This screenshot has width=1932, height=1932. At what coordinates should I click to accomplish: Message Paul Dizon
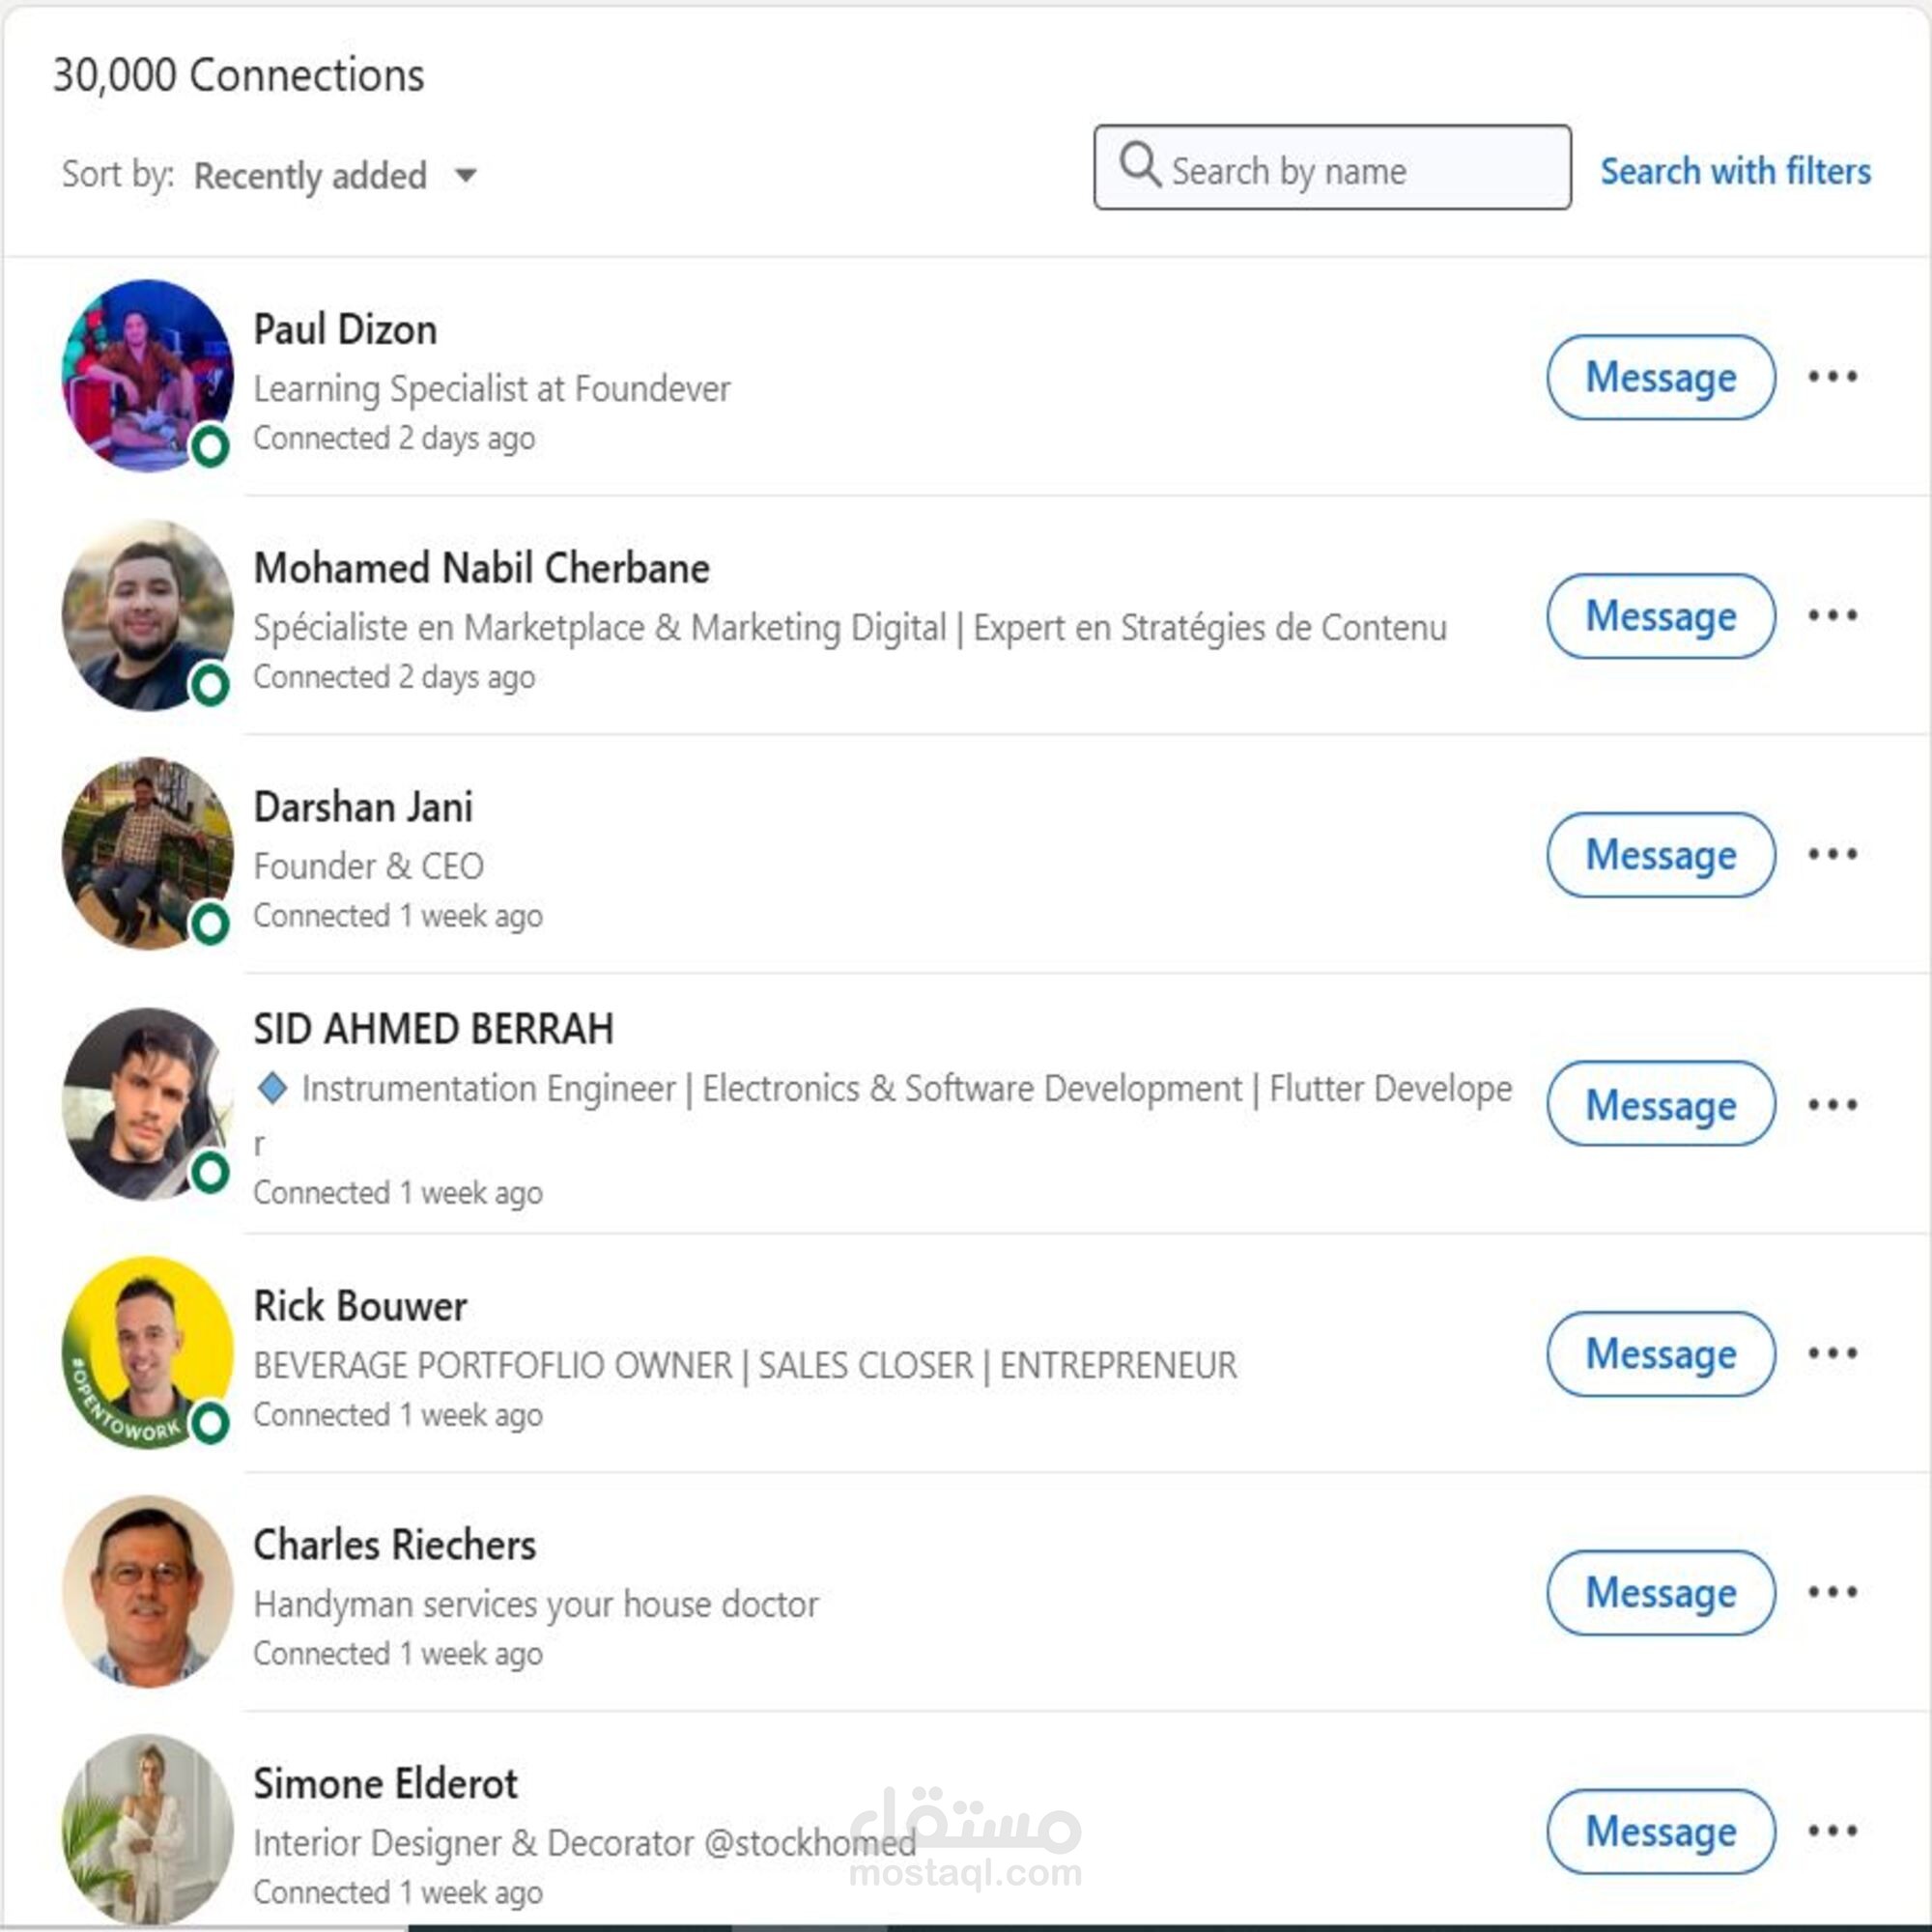tap(1660, 378)
